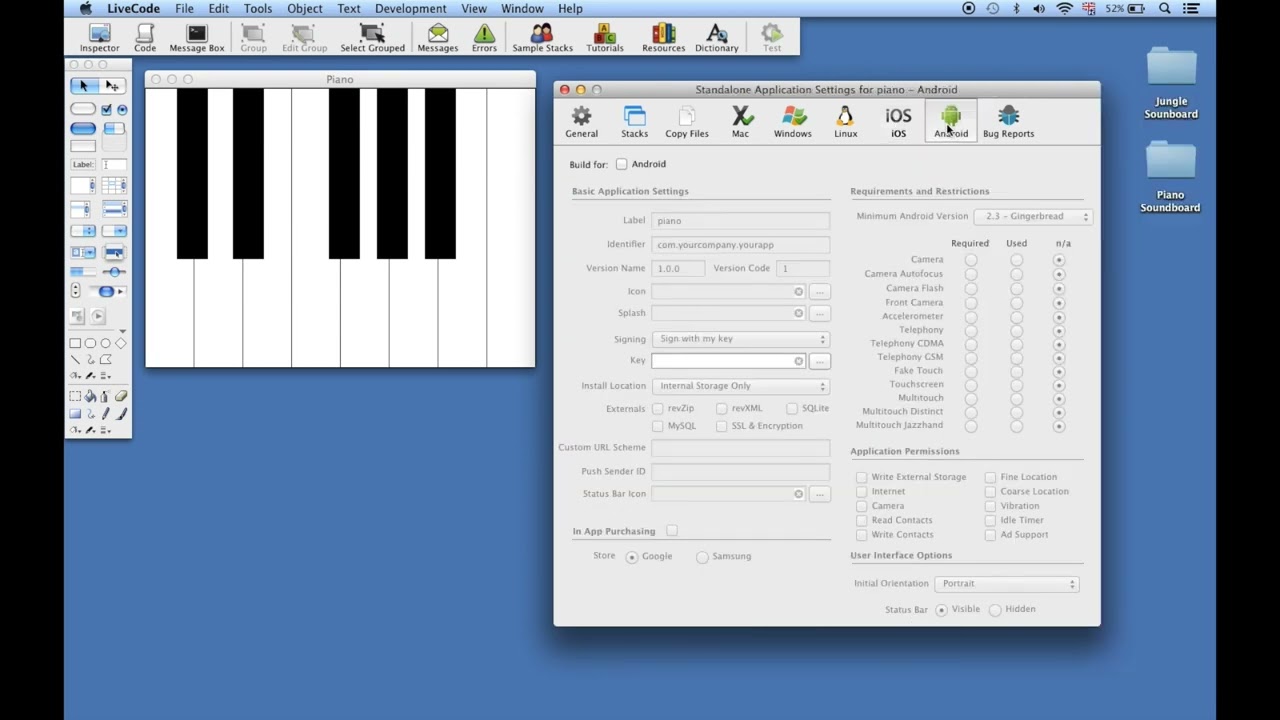The width and height of the screenshot is (1280, 720).
Task: Open the Dictionary
Action: point(716,39)
